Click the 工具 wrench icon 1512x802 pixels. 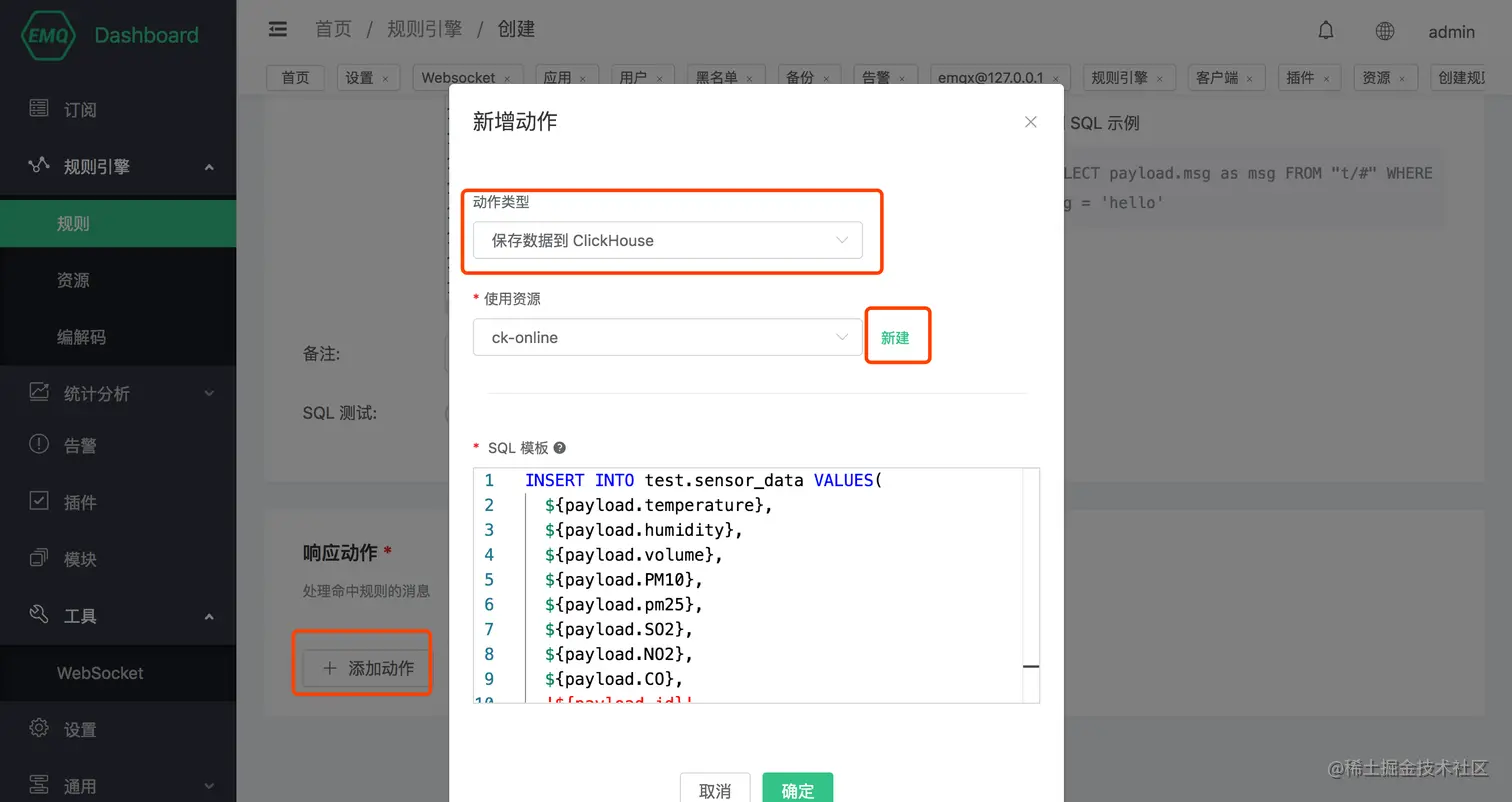[39, 615]
